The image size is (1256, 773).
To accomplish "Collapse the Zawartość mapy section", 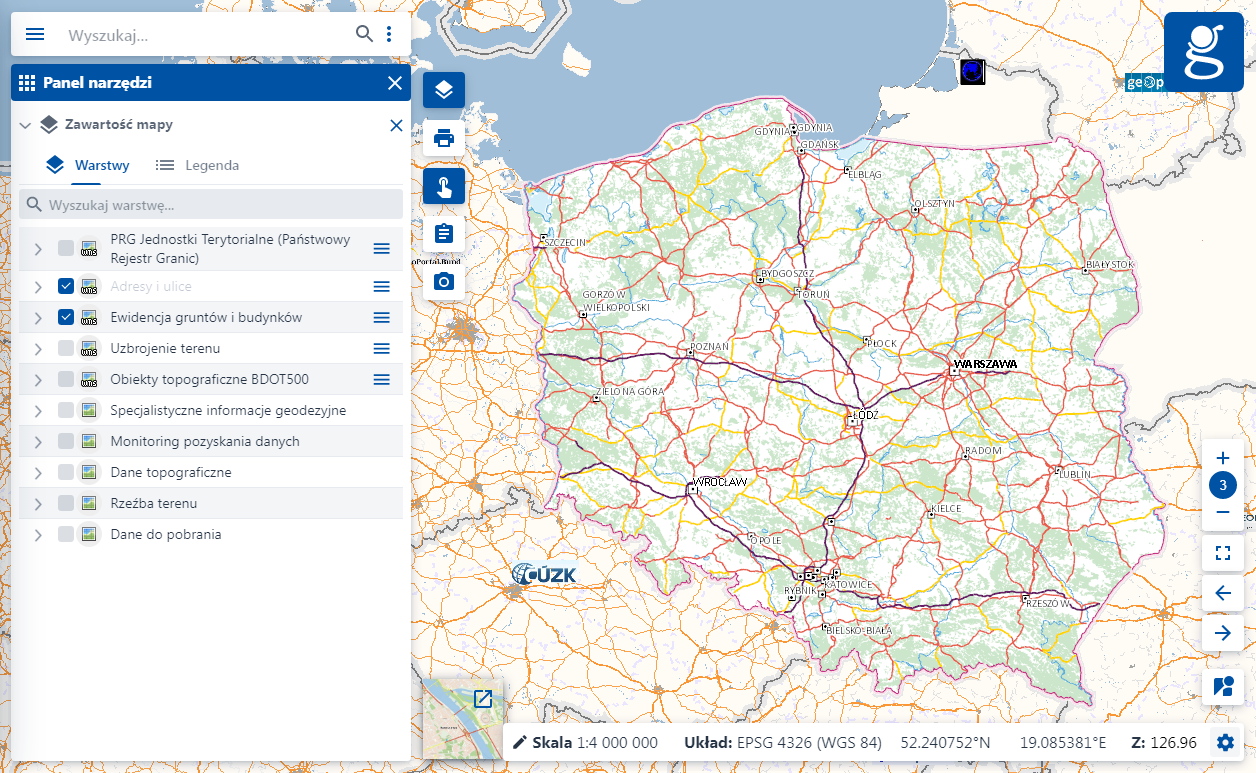I will 26,125.
